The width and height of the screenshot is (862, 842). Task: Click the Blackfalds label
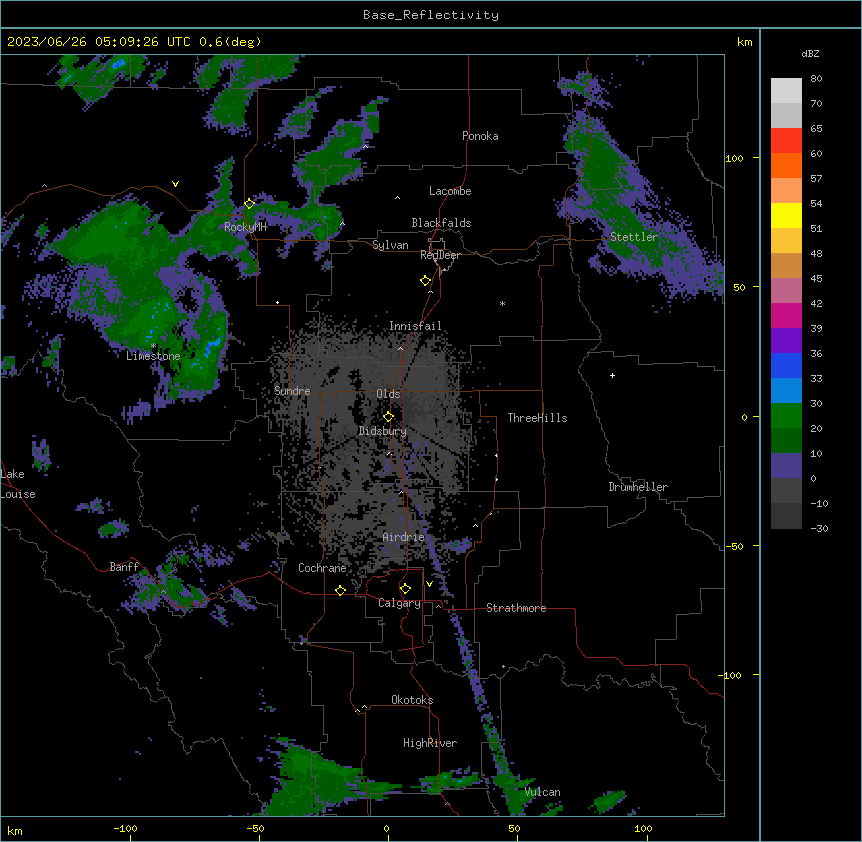pos(441,223)
